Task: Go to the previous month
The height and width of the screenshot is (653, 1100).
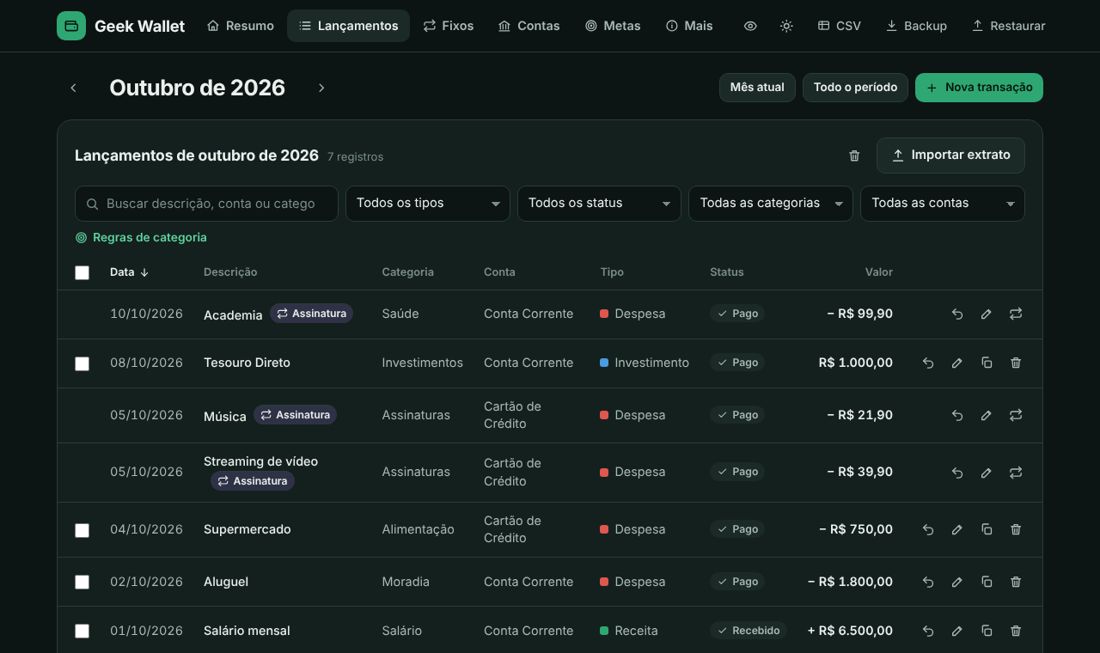Action: pos(74,88)
